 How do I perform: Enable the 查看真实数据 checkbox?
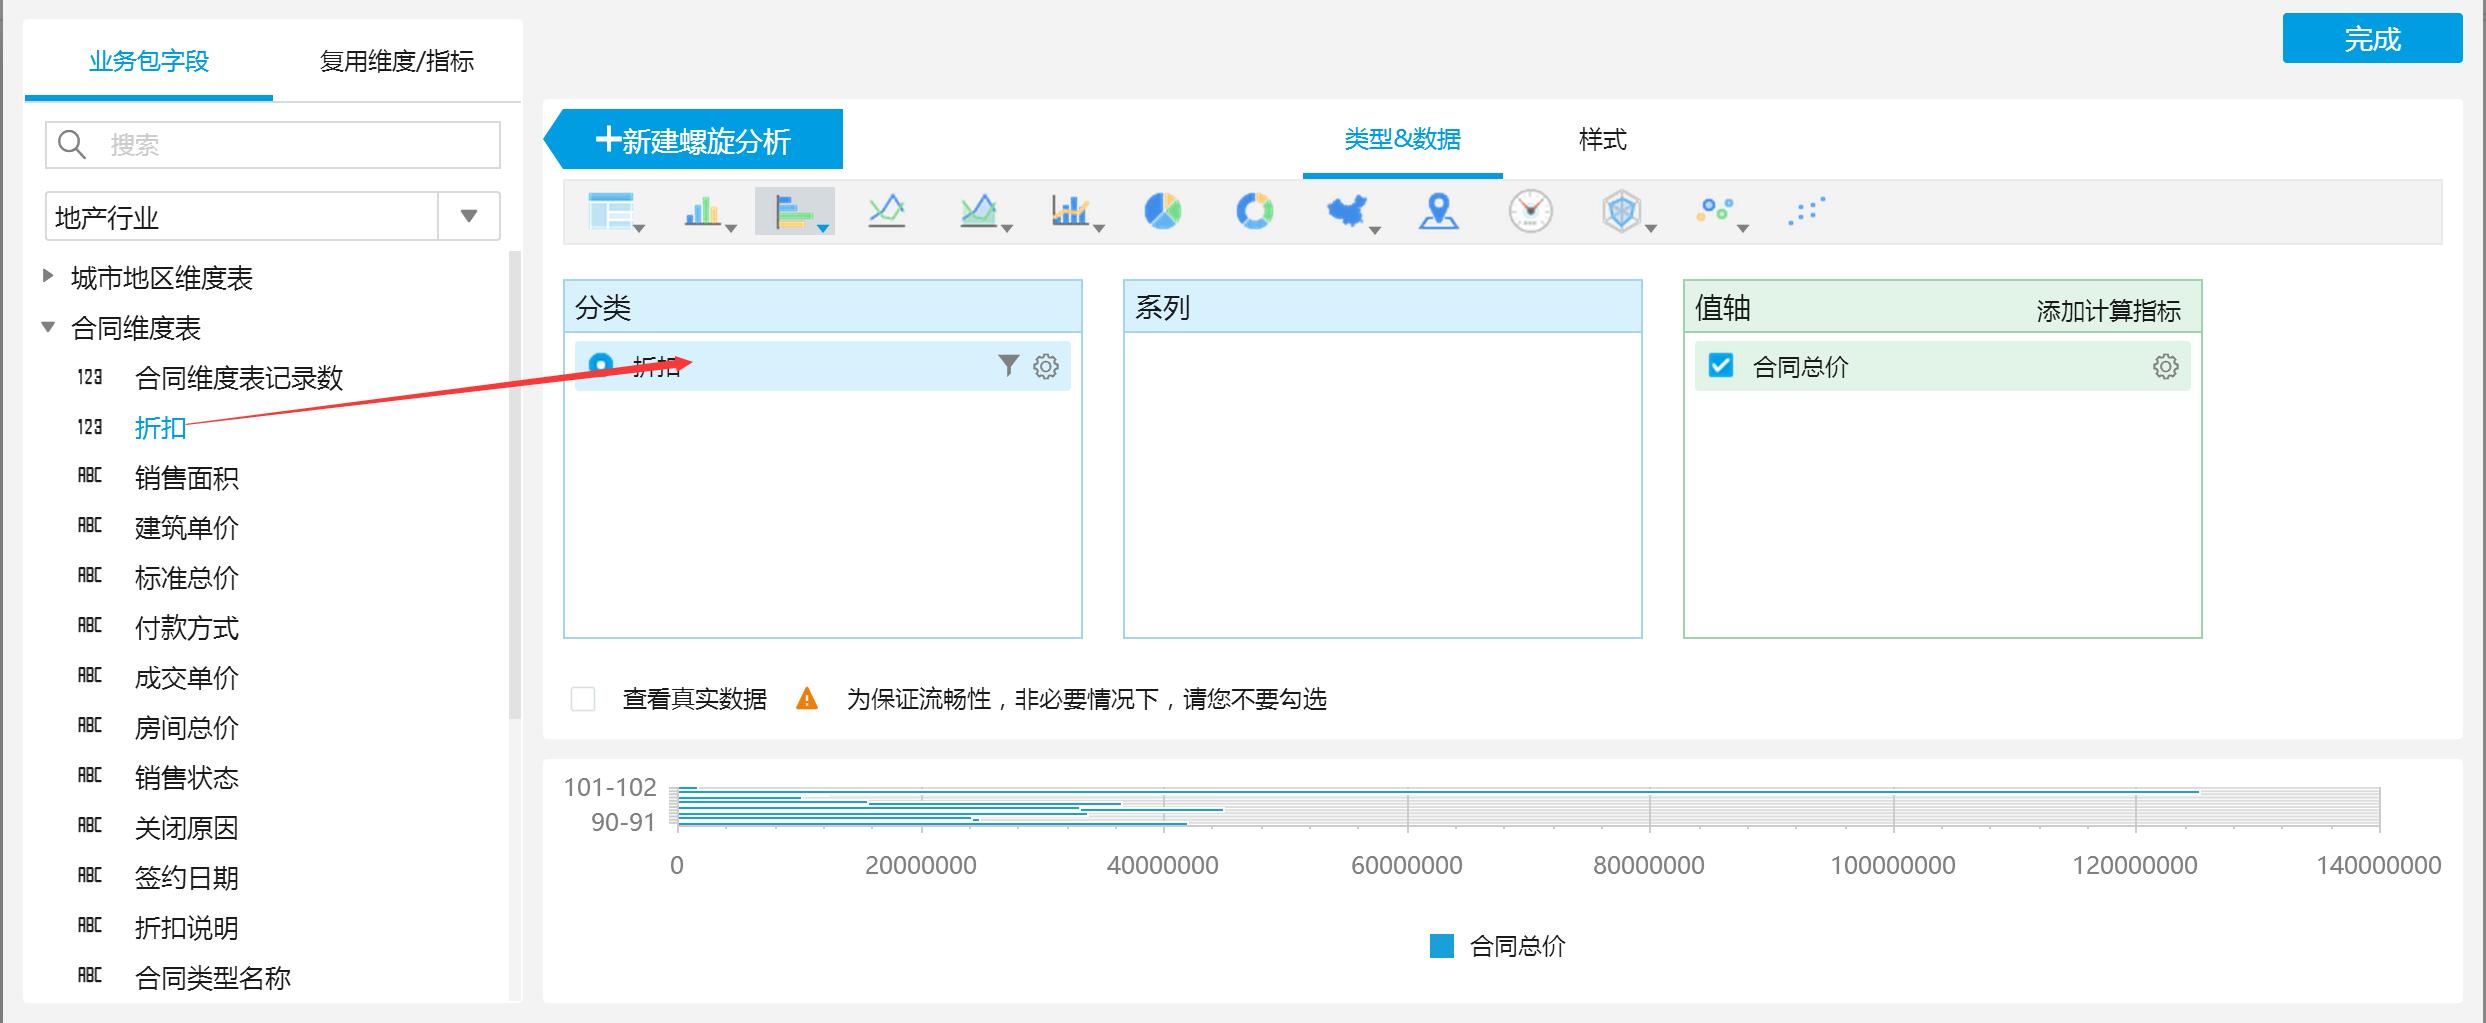coord(583,700)
